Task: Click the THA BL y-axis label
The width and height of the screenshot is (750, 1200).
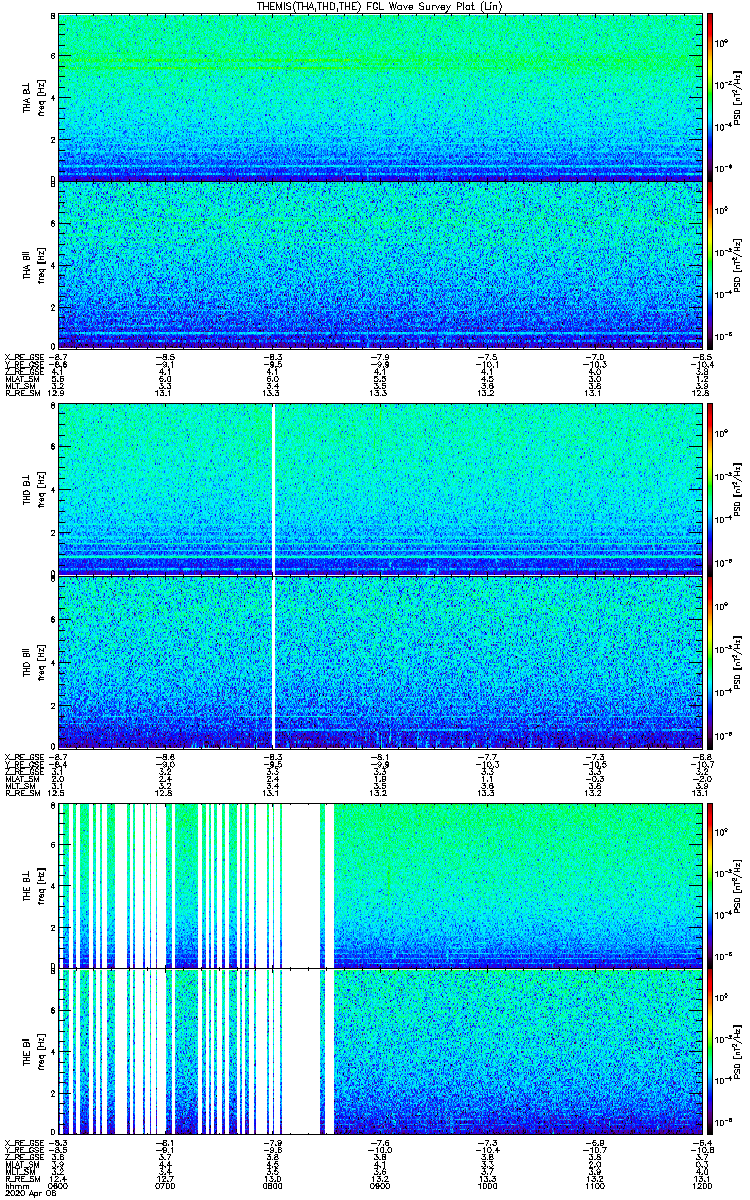Action: click(x=27, y=97)
